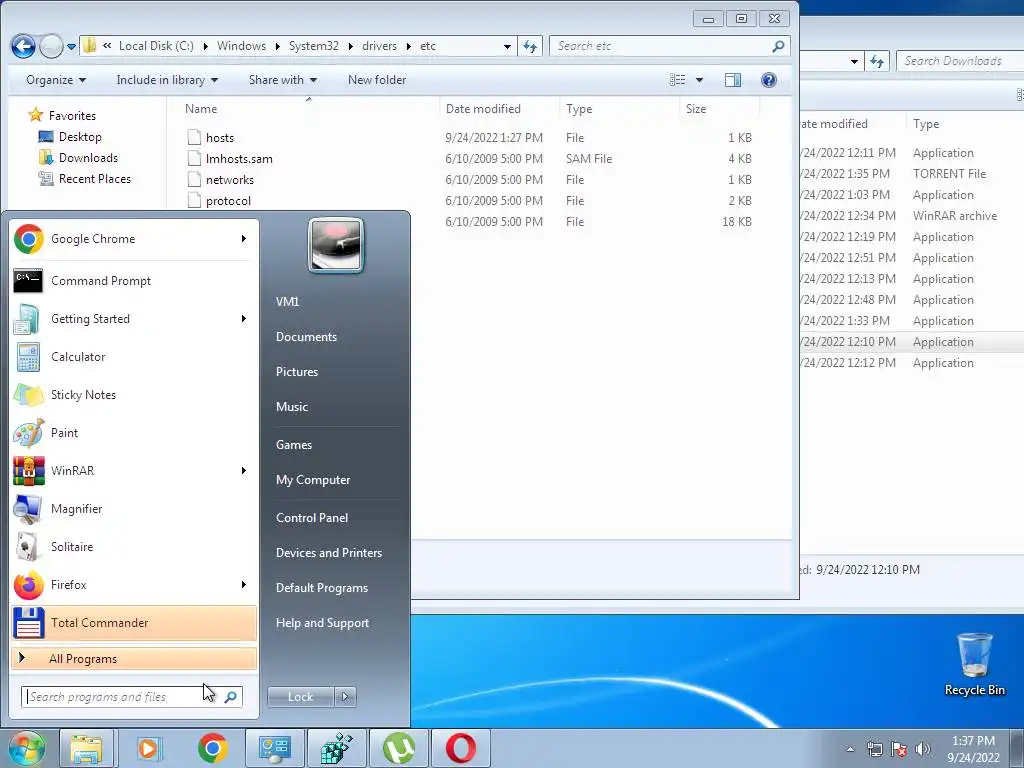This screenshot has height=768, width=1024.
Task: Open Control Panel from Start menu
Action: (x=312, y=518)
